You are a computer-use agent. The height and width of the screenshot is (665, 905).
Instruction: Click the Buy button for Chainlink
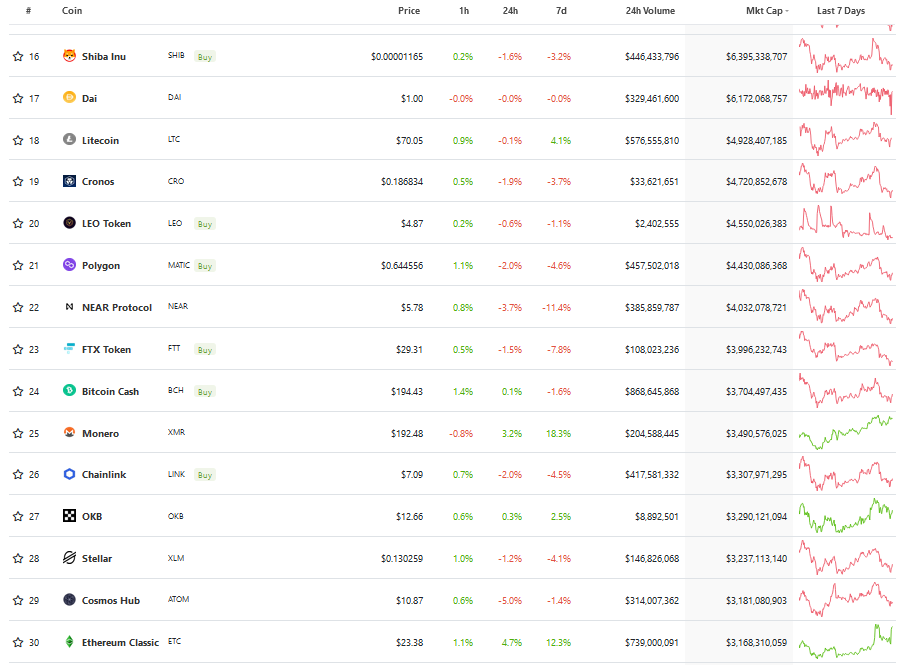205,475
